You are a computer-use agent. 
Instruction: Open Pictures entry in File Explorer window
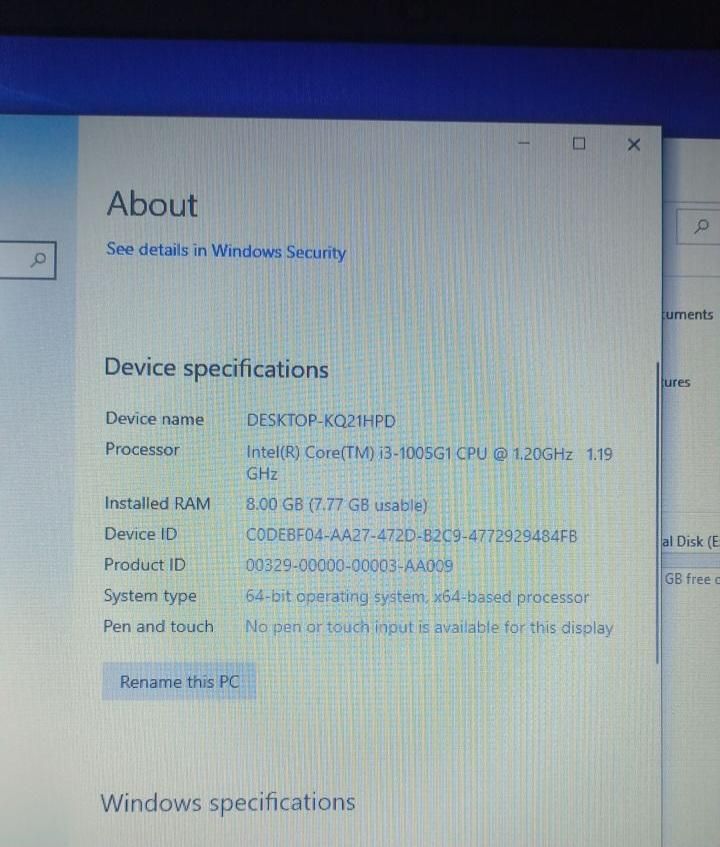tap(677, 382)
